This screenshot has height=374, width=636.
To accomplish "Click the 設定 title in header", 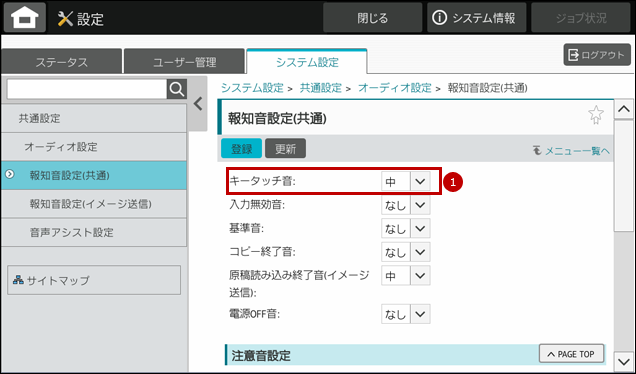I will (90, 19).
